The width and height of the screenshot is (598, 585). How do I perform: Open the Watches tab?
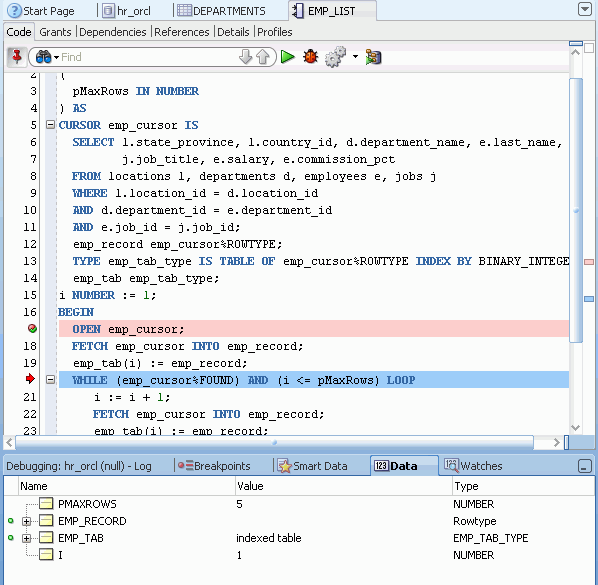click(473, 466)
